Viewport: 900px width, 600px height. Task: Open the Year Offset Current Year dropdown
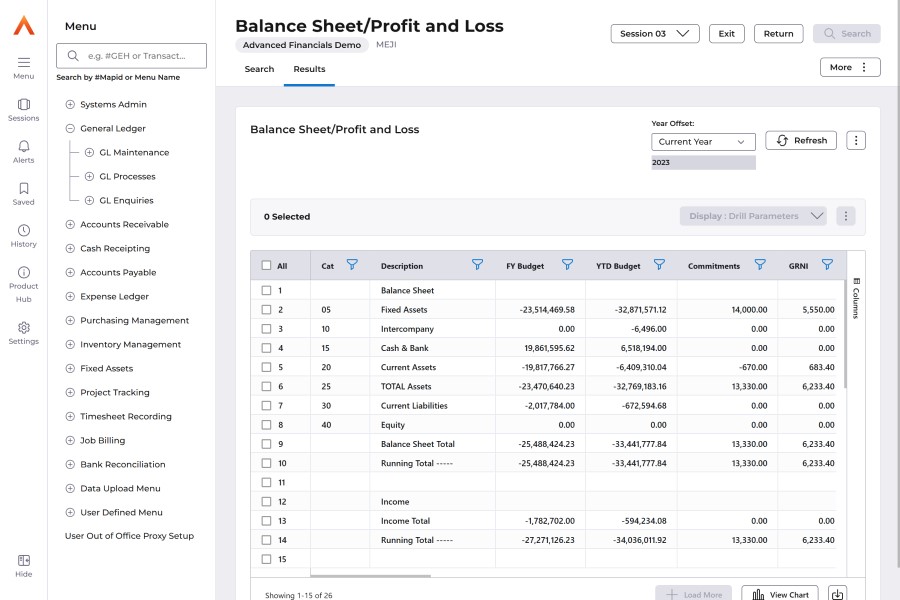click(x=703, y=142)
